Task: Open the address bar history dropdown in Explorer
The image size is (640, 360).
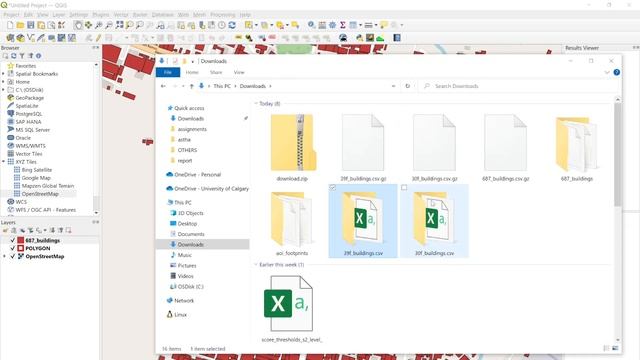Action: tap(393, 86)
